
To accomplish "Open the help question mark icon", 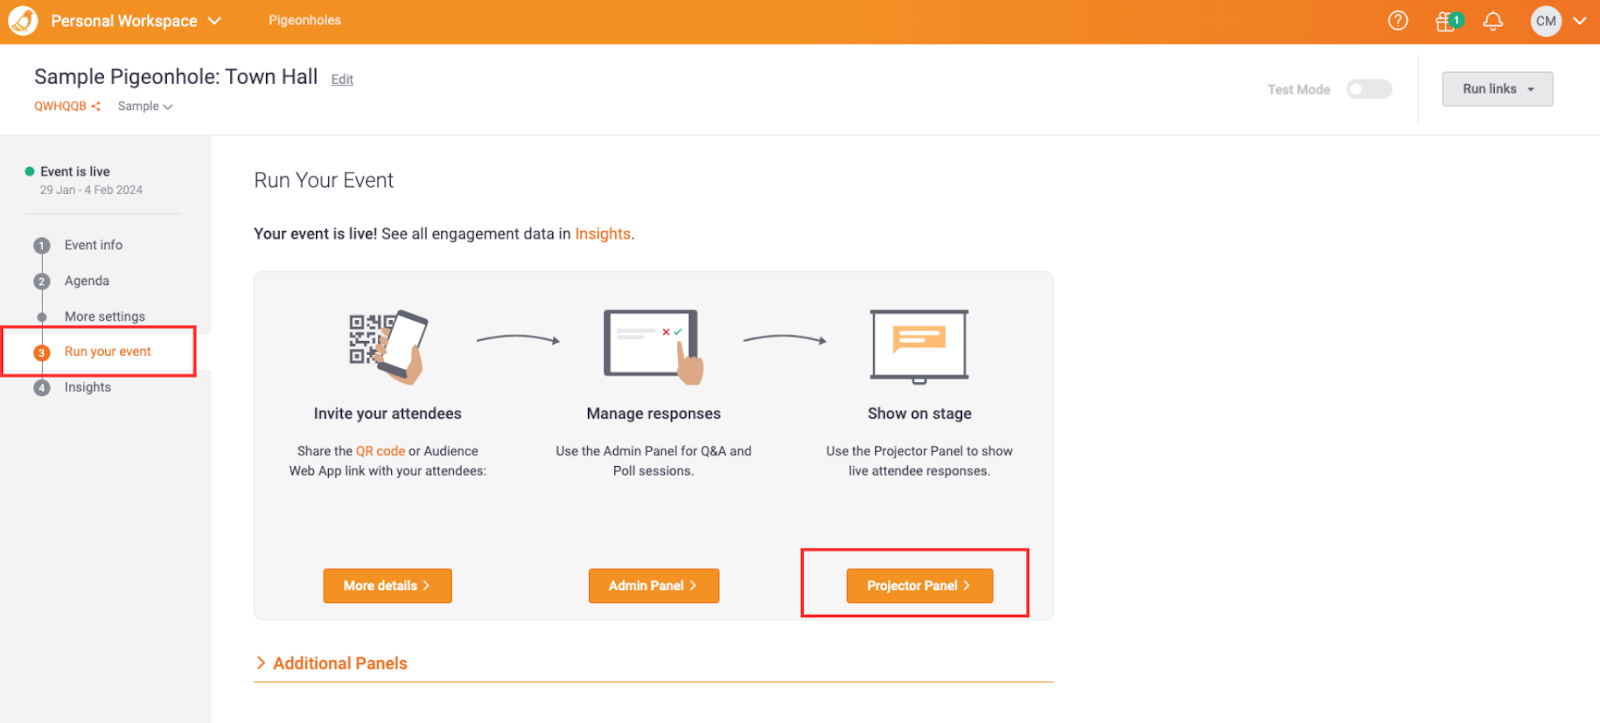I will [x=1398, y=21].
